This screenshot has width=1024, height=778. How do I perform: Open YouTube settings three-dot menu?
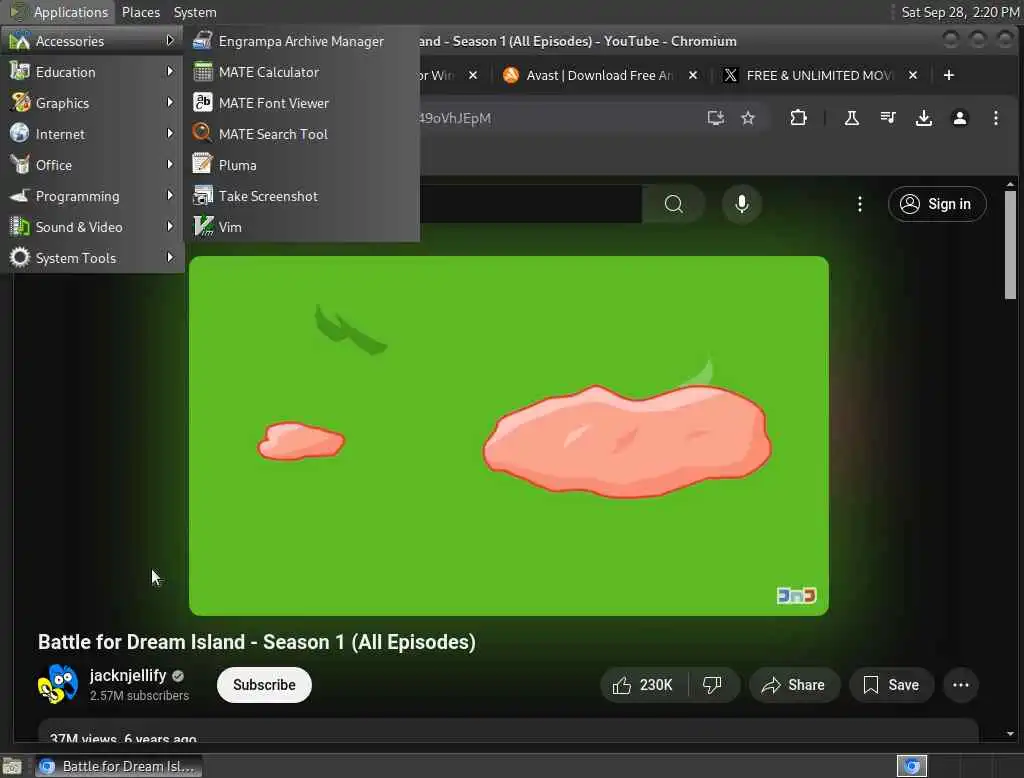(x=859, y=204)
